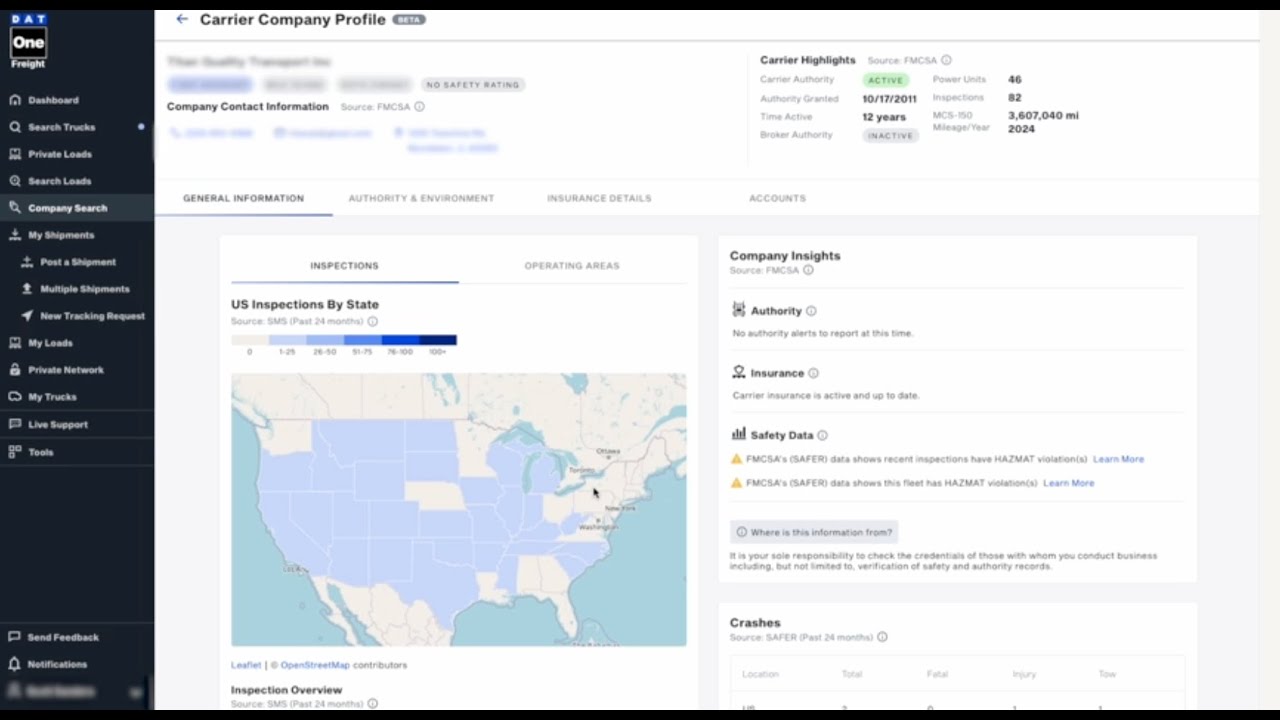The image size is (1280, 720).
Task: Click the 100+ darkest legend swatch
Action: (438, 340)
